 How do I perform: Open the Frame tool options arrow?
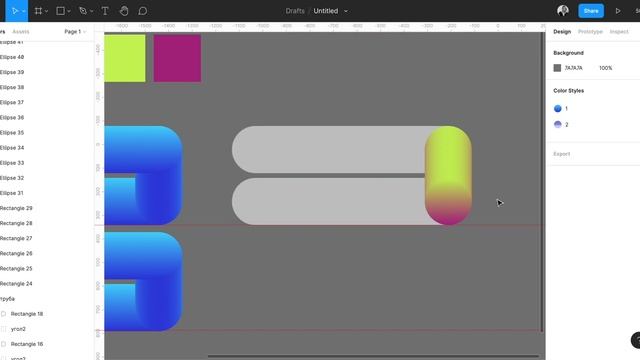point(47,11)
